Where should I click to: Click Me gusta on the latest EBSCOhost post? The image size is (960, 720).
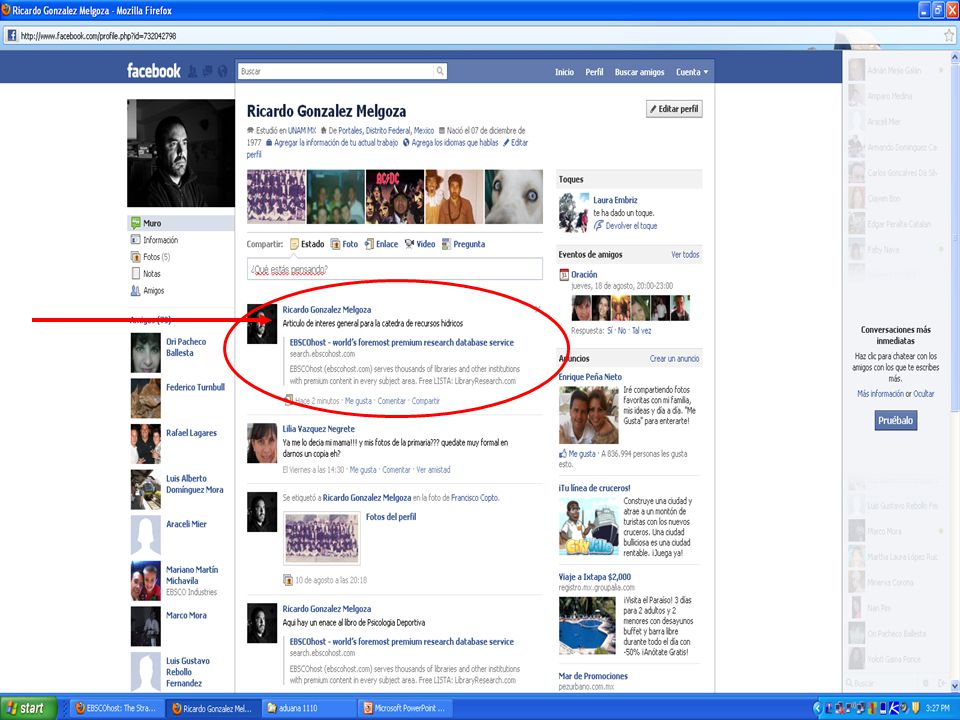(358, 401)
